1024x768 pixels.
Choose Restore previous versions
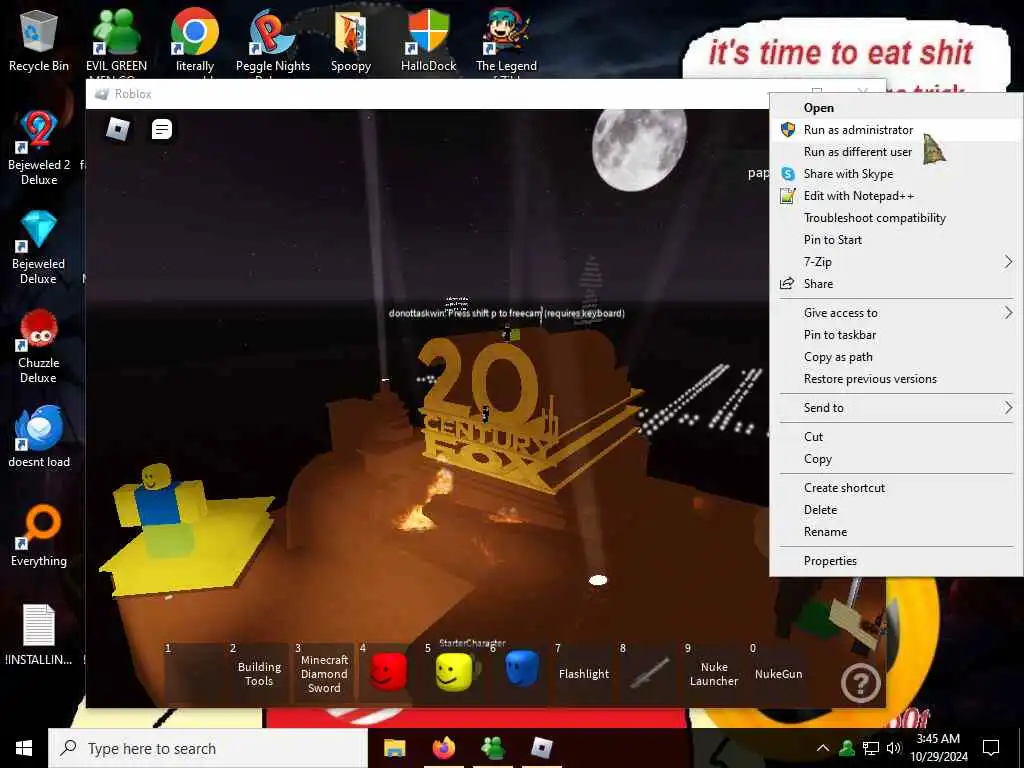point(896,379)
